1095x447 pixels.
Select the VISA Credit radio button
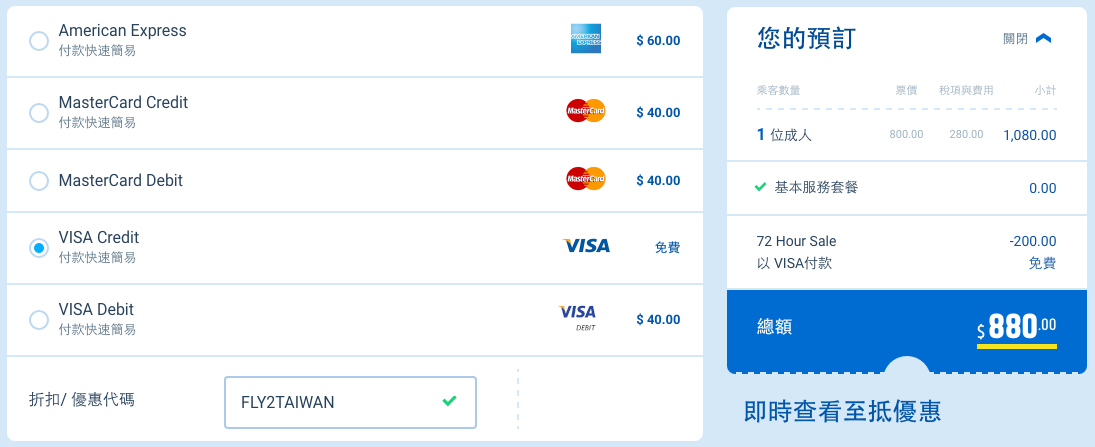coord(38,247)
